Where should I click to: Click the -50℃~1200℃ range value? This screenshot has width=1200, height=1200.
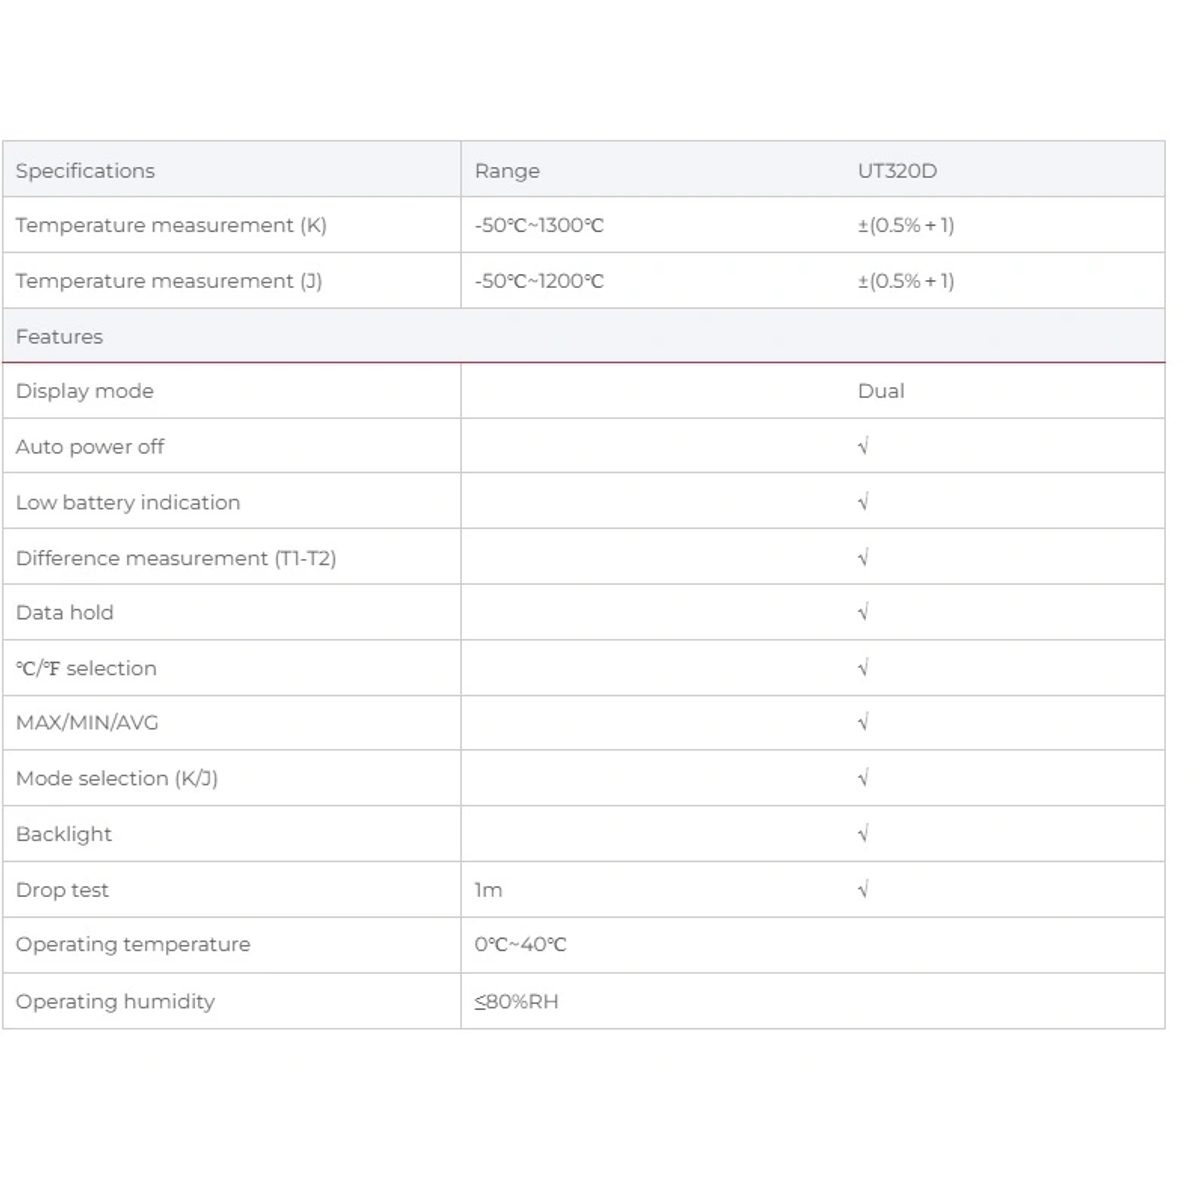(x=539, y=281)
